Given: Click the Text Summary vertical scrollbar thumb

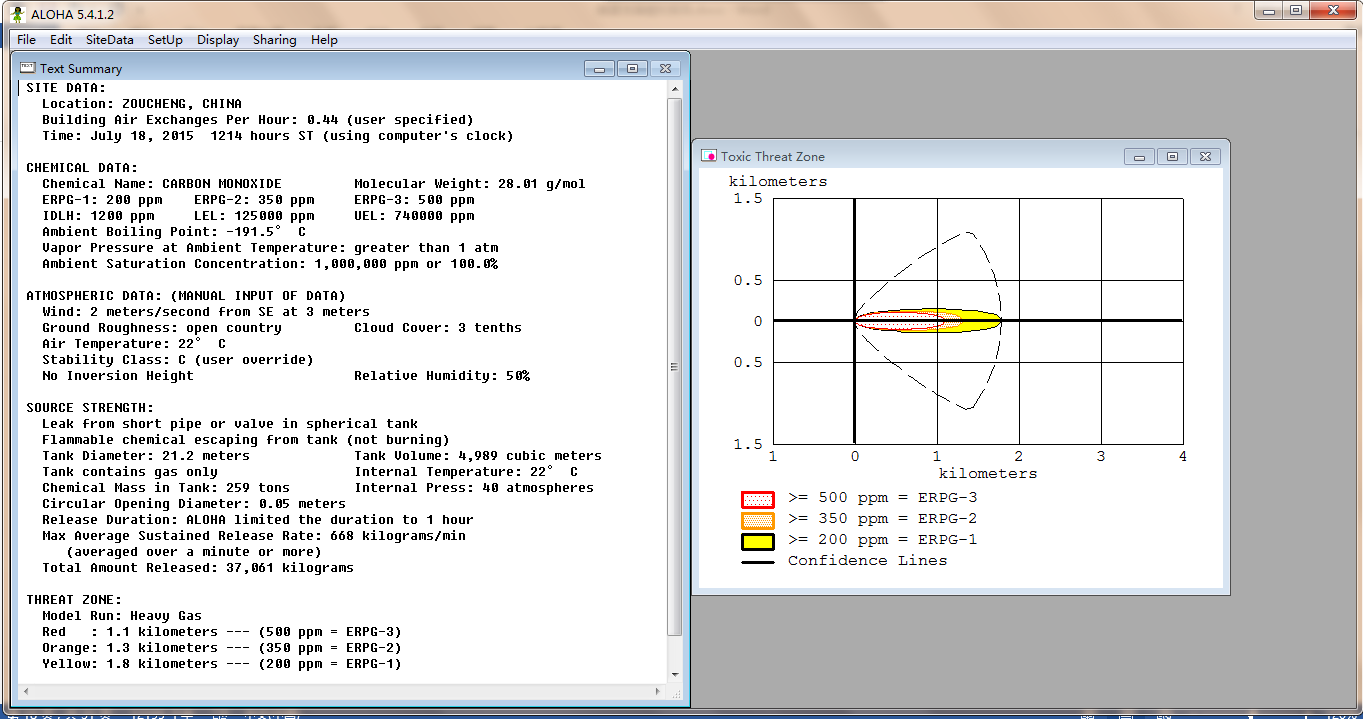Looking at the screenshot, I should [x=675, y=367].
